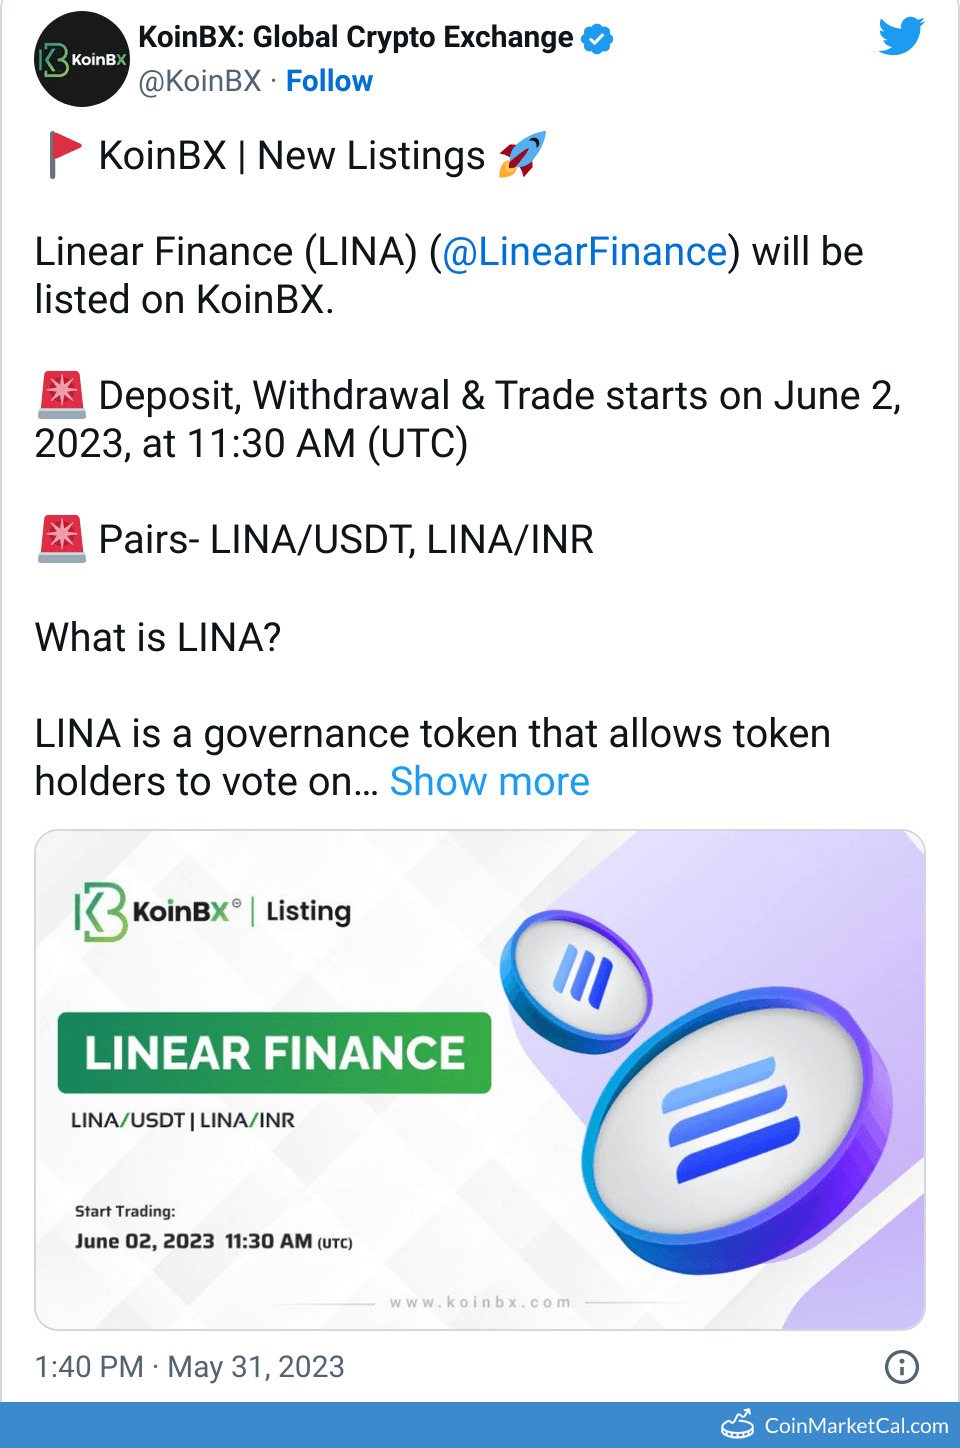Open the tweet info icon
960x1448 pixels.
coord(901,1366)
